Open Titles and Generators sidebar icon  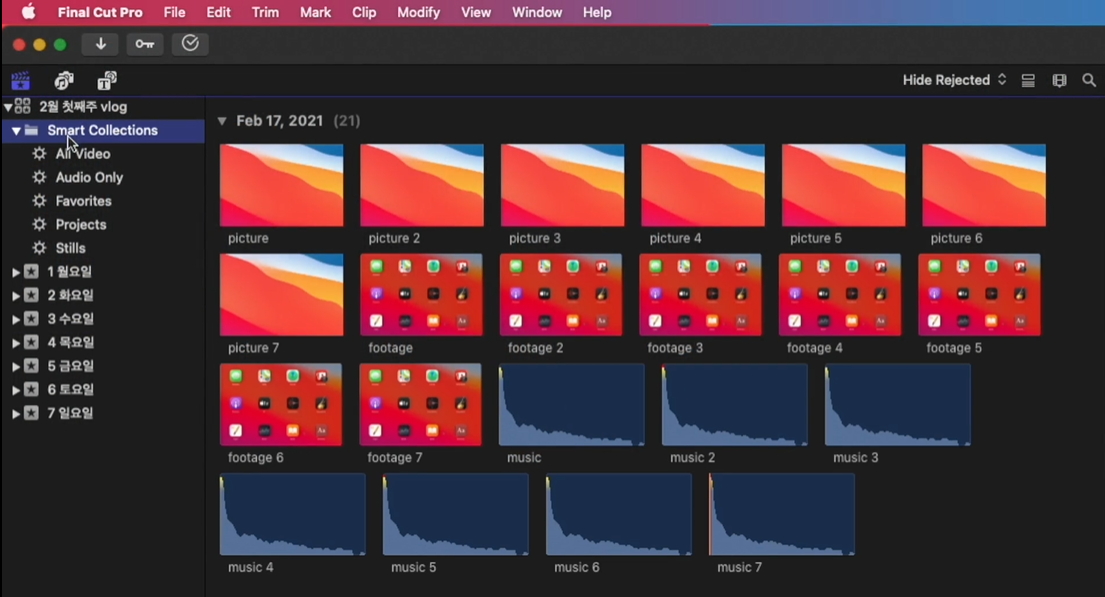107,80
